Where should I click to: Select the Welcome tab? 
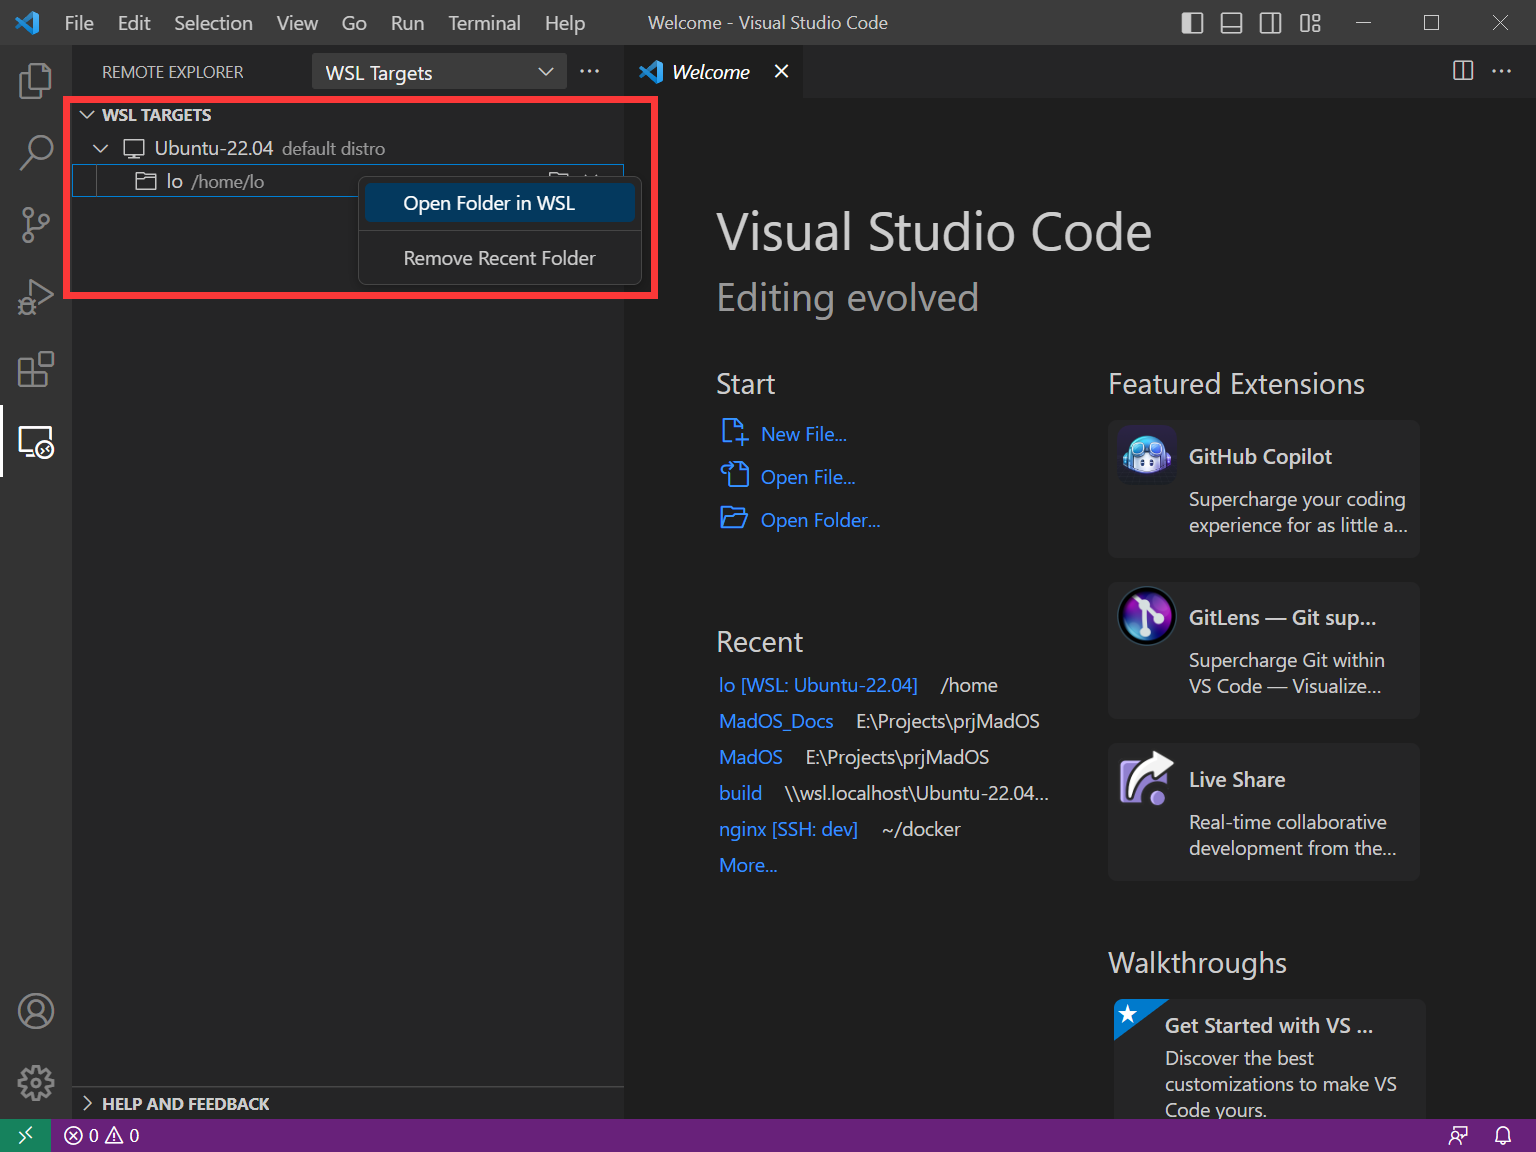click(711, 72)
